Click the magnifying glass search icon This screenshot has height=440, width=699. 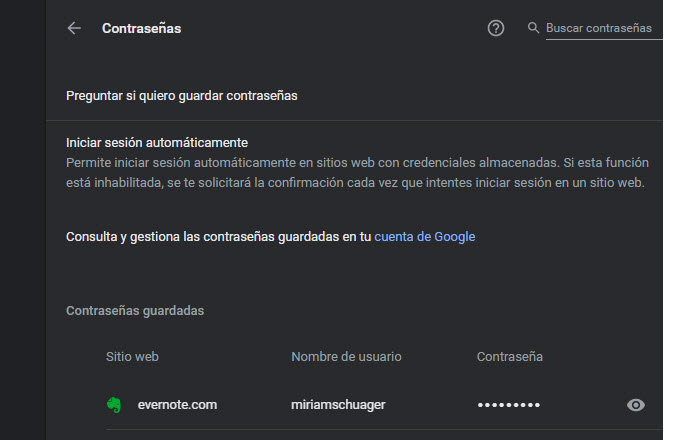tap(534, 29)
